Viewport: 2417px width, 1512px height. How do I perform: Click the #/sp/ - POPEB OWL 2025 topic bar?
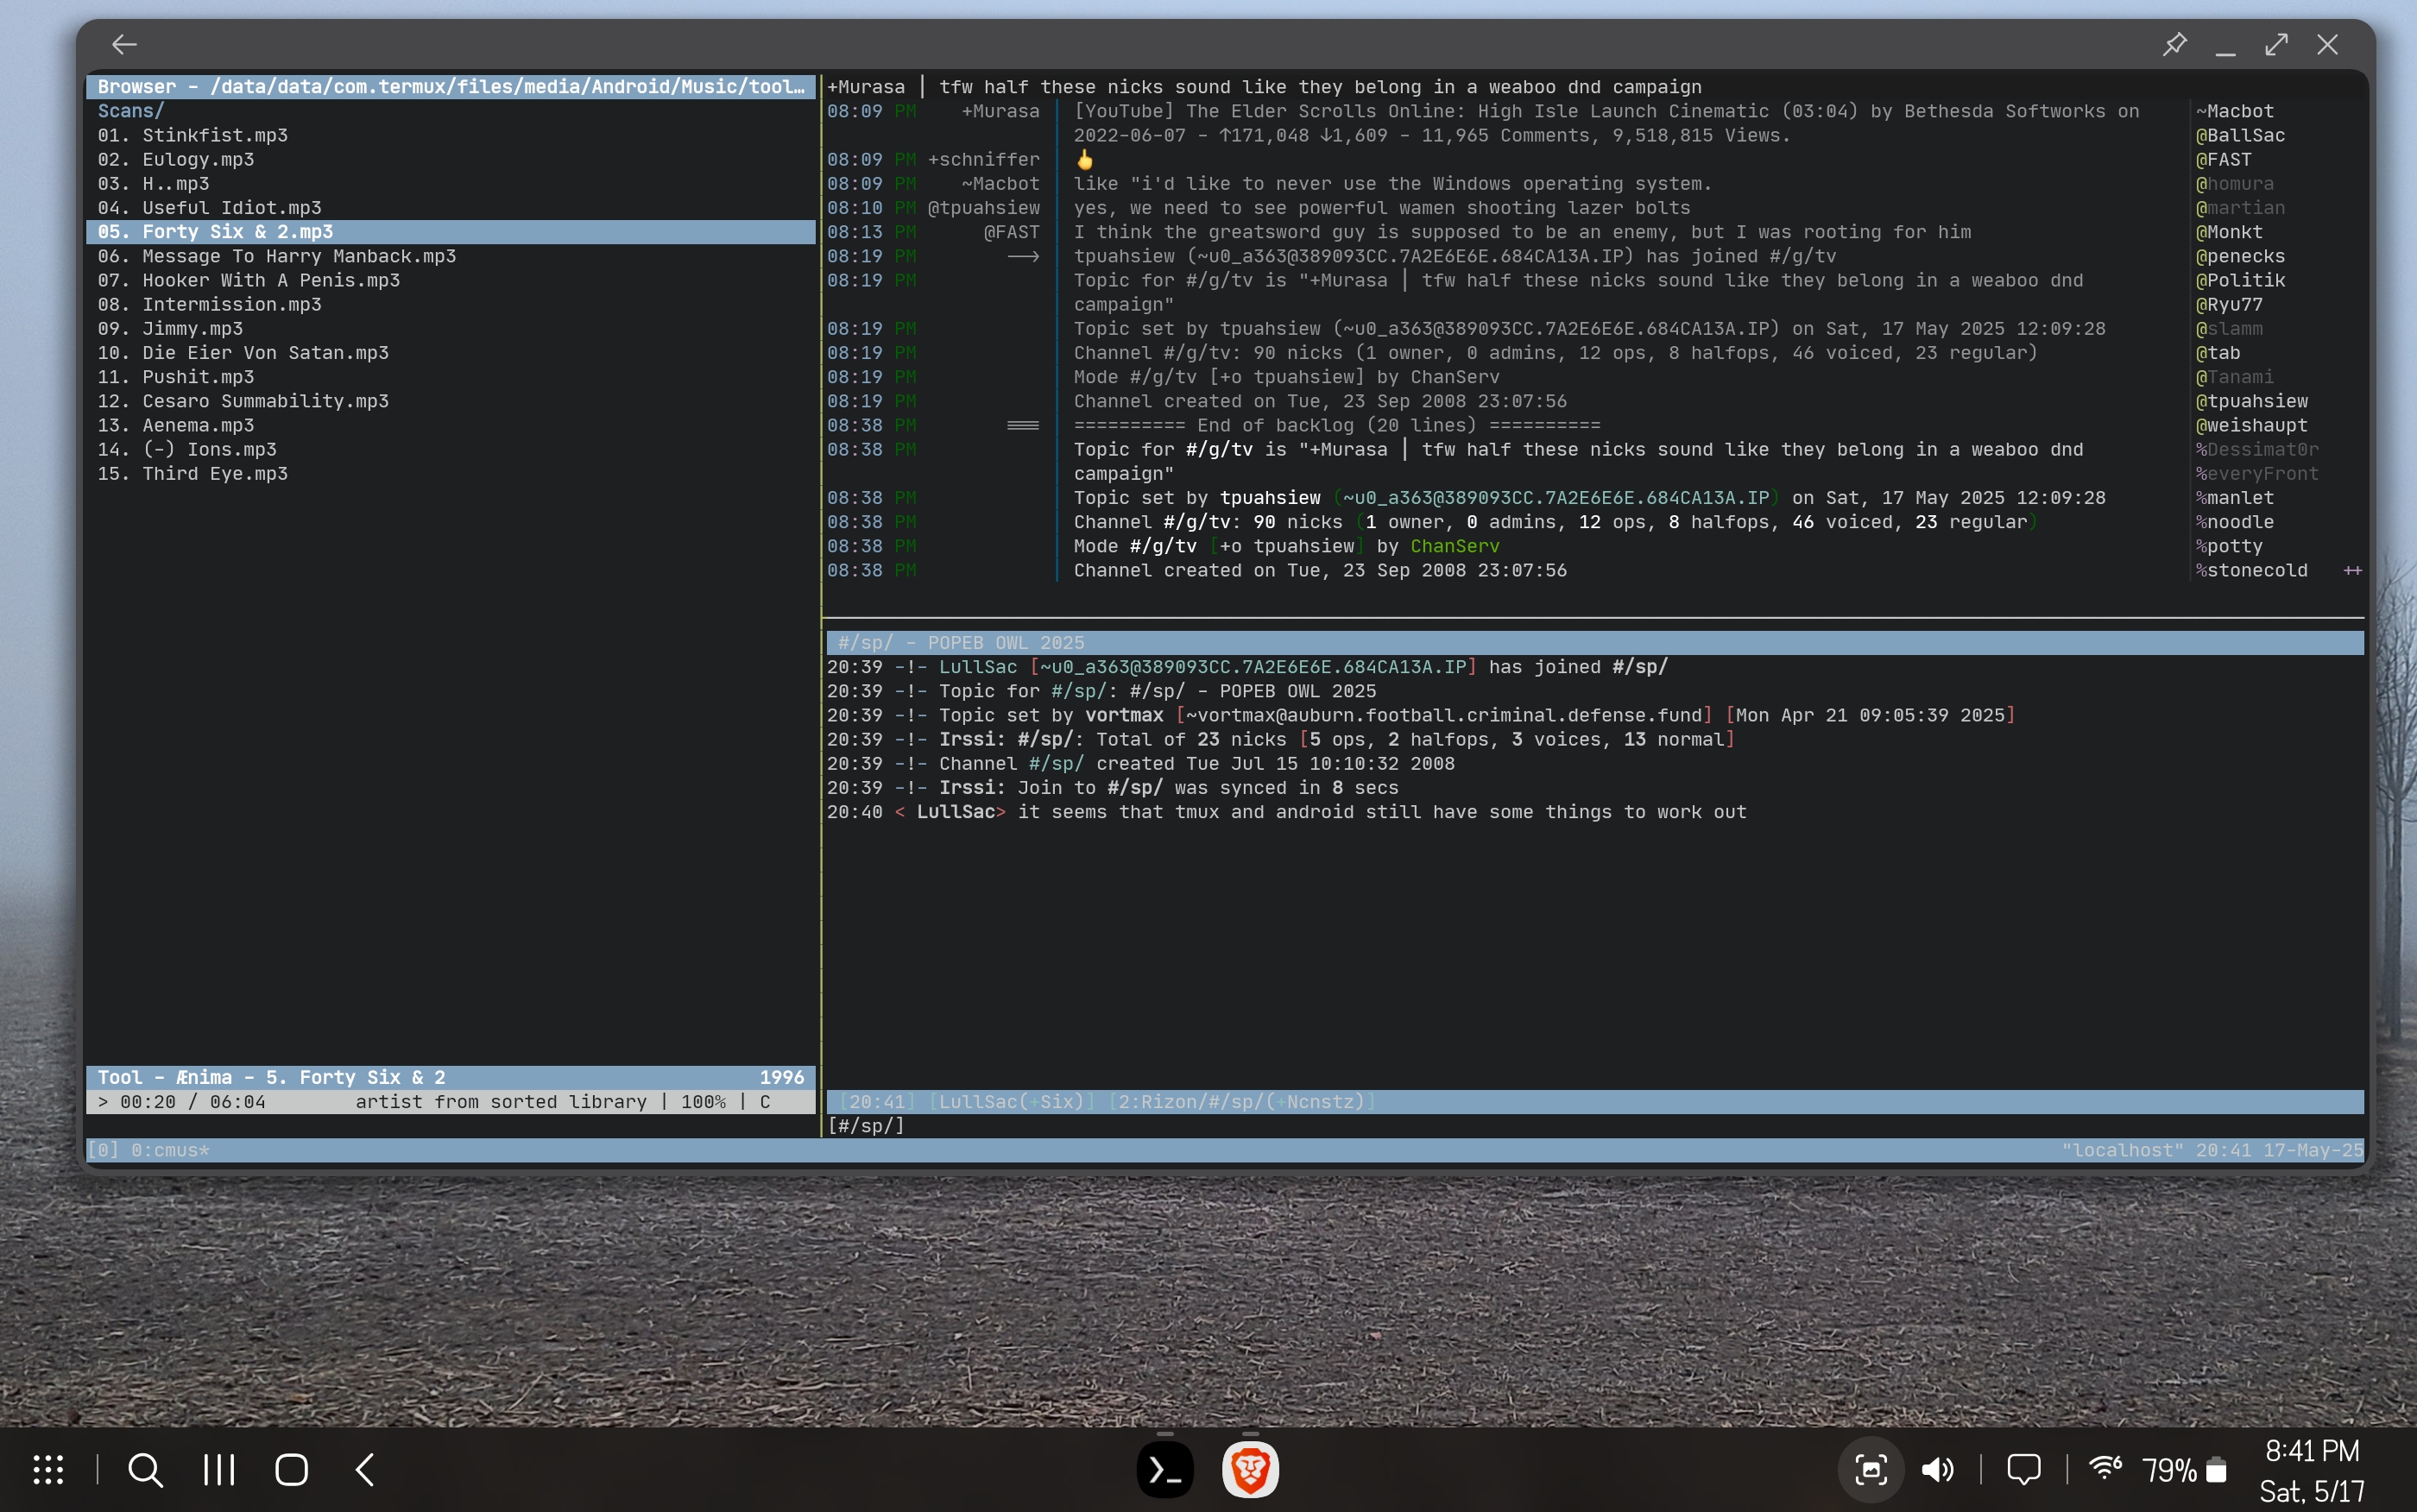[1594, 642]
